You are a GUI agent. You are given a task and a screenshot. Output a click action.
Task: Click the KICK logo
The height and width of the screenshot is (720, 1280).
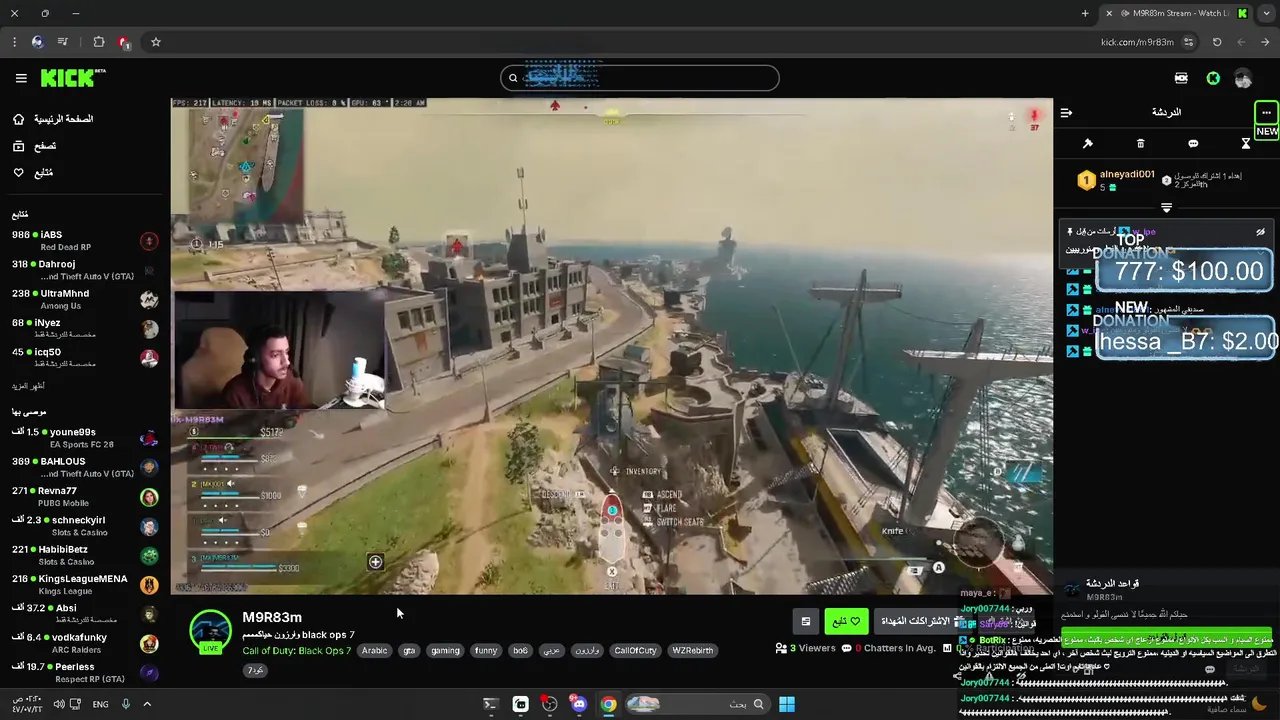pos(73,78)
